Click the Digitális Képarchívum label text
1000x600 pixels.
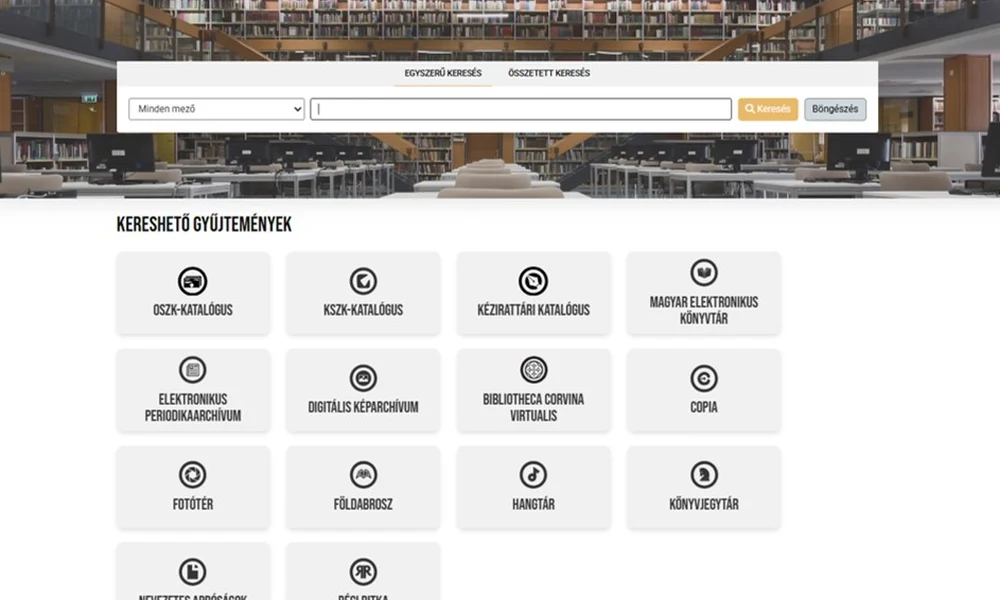(x=363, y=407)
